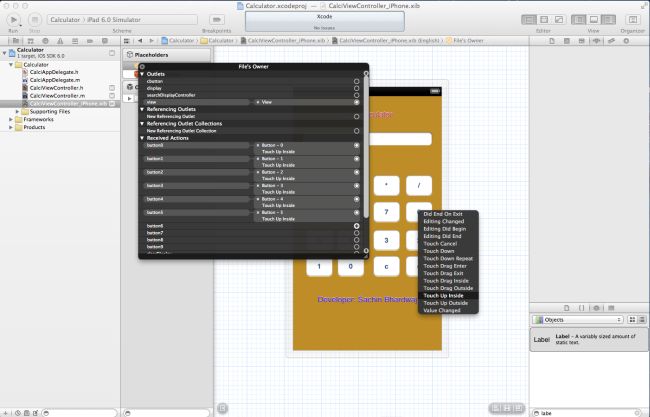This screenshot has height=417, width=650.
Task: Show the File inspector
Action: [x=552, y=41]
